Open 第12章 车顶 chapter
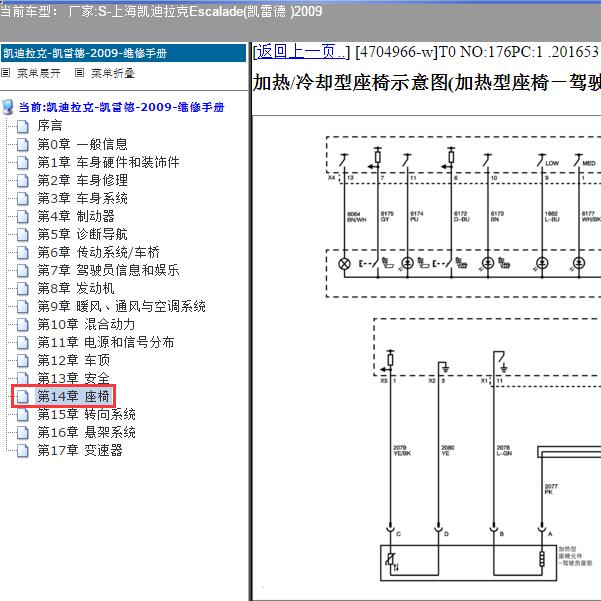Viewport: 601px width, 601px height. 74,361
